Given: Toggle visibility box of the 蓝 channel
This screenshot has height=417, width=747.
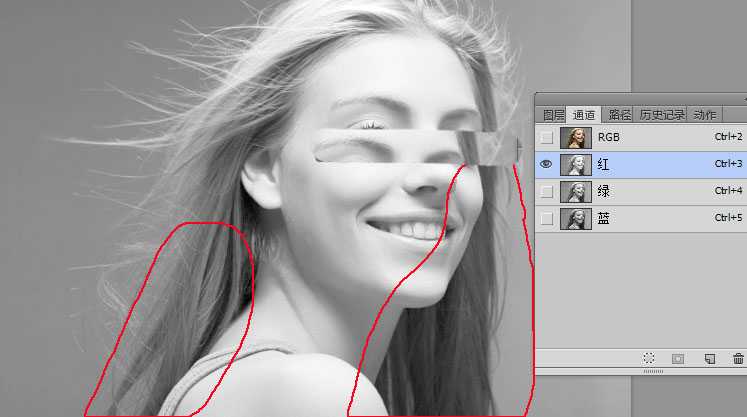Looking at the screenshot, I should (545, 218).
